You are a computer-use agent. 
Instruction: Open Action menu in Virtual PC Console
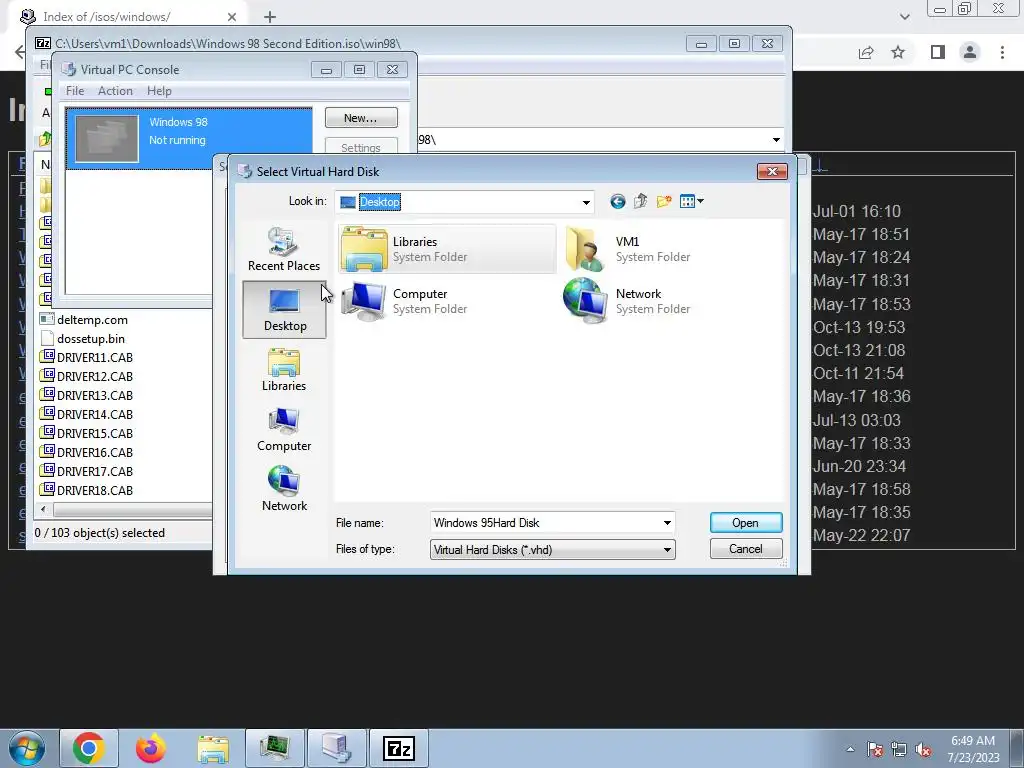(x=116, y=91)
